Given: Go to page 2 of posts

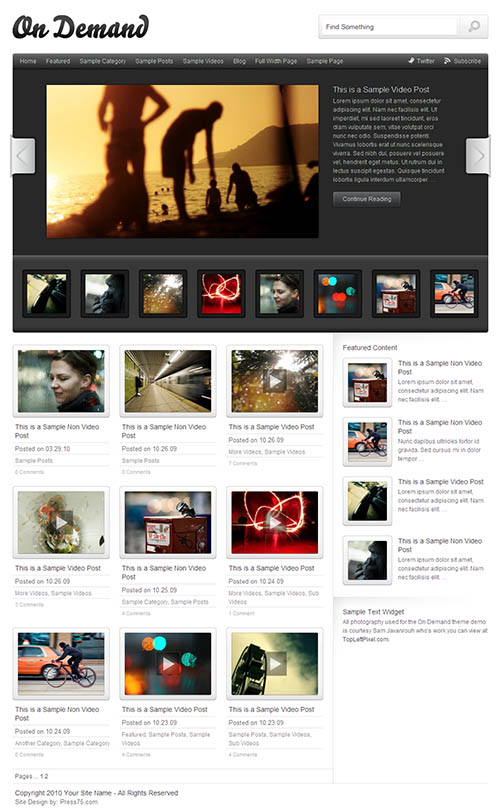Looking at the screenshot, I should 46,776.
